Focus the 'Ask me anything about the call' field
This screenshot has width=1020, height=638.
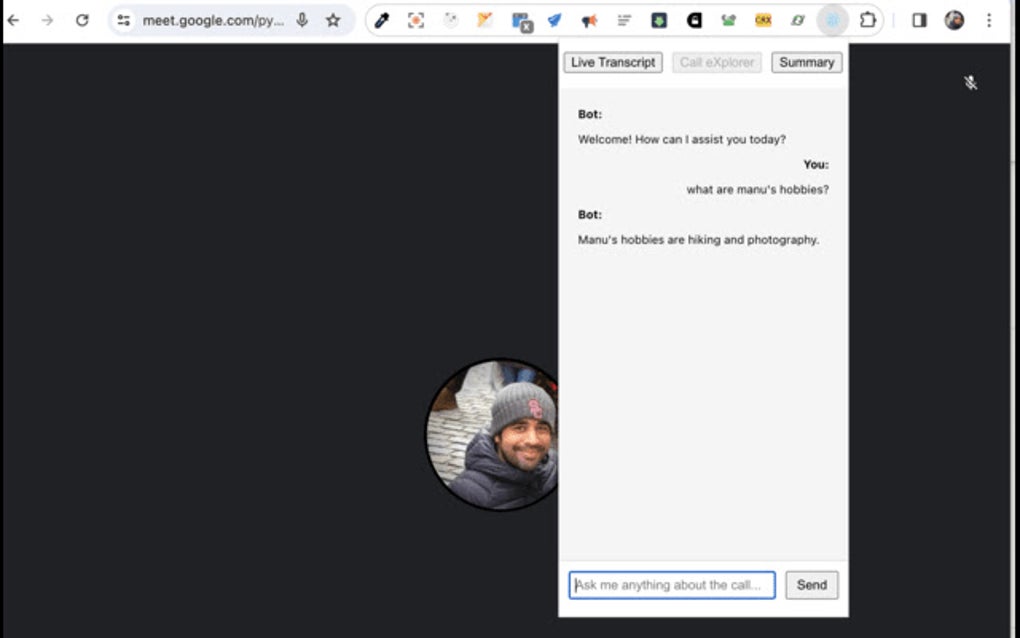[x=672, y=585]
